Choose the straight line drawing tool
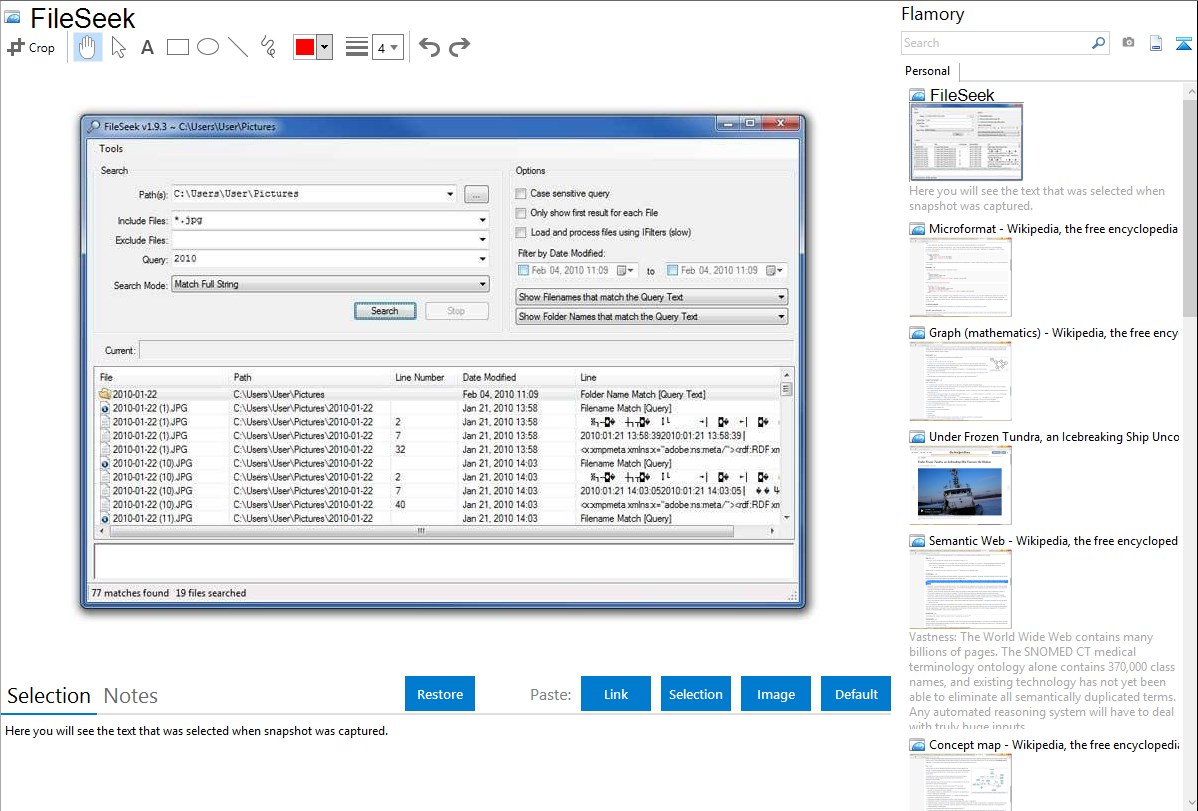This screenshot has width=1198, height=811. [x=238, y=47]
